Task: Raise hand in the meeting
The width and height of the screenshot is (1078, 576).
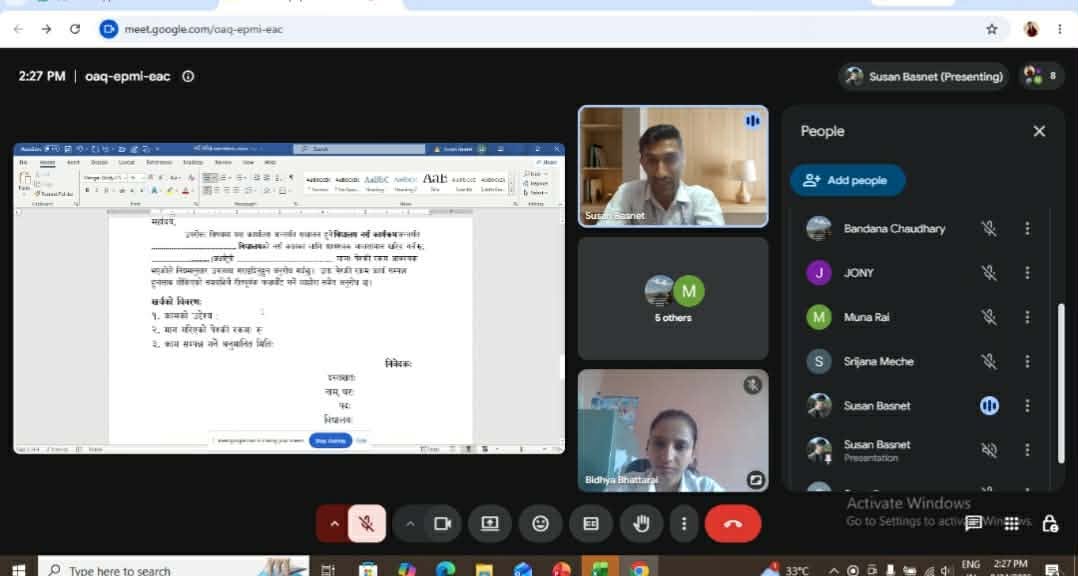Action: [641, 524]
